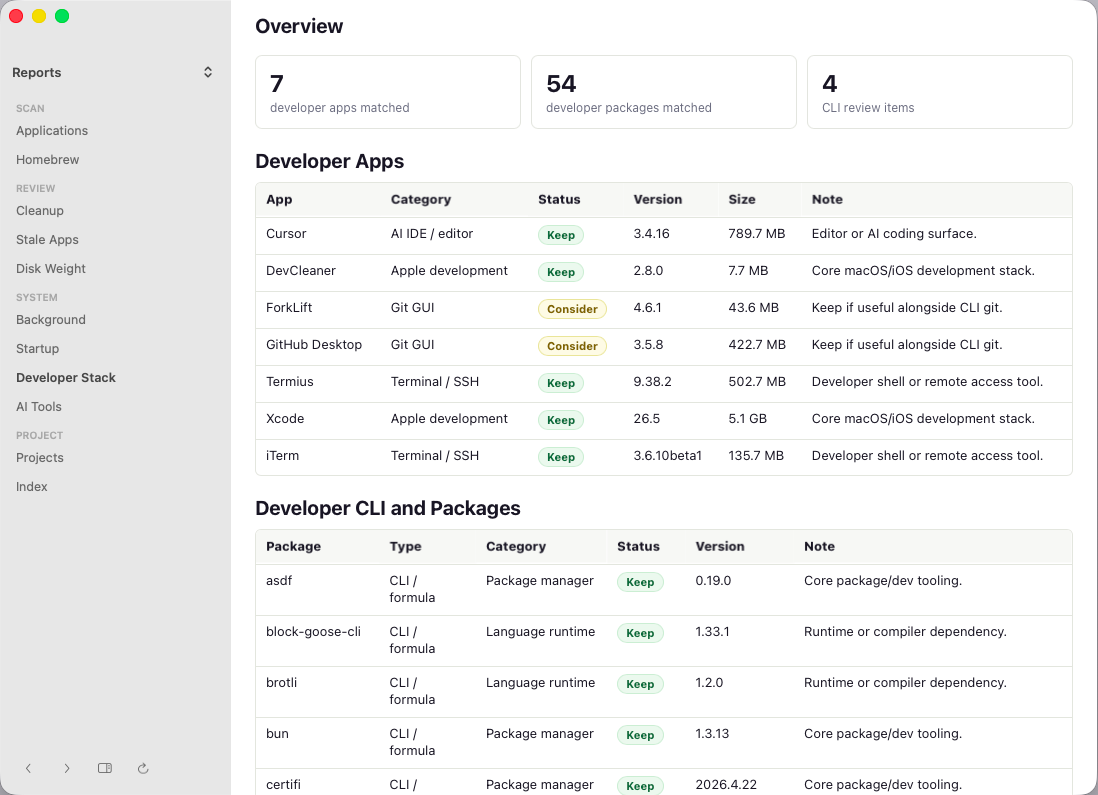1098x795 pixels.
Task: Click the Package column header
Action: pyautogui.click(x=293, y=546)
